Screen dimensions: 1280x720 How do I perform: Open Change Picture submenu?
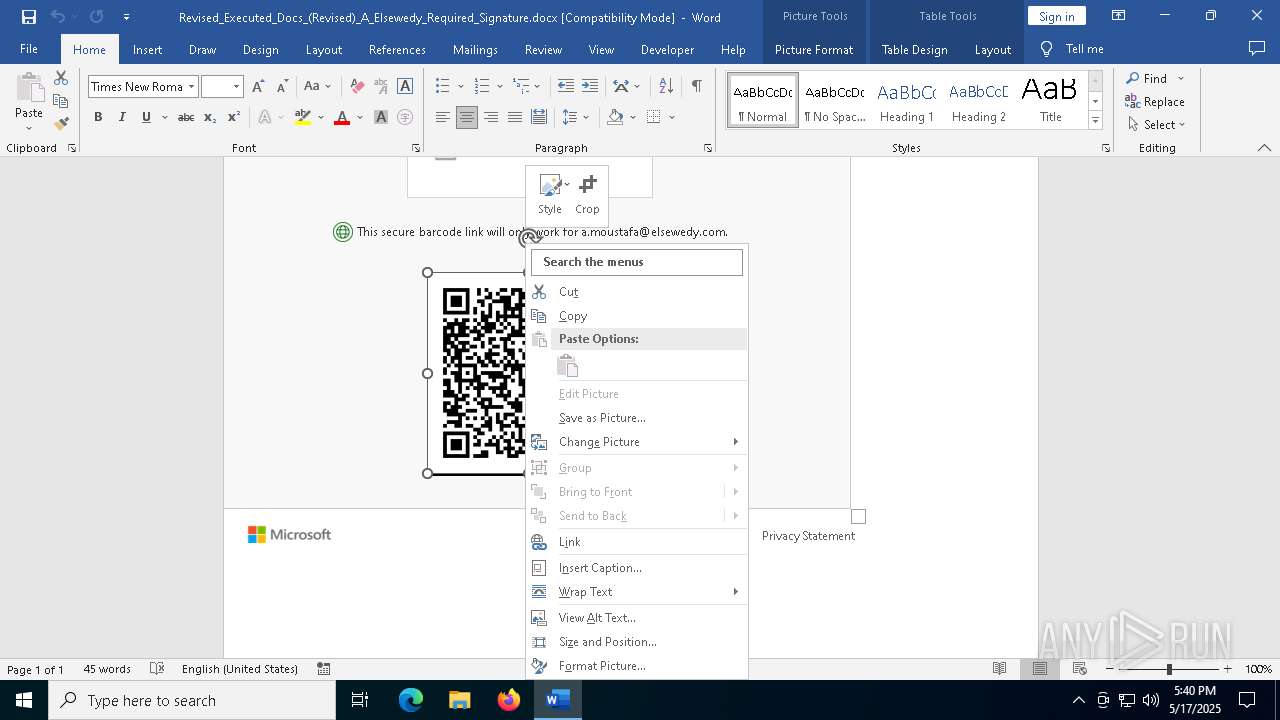point(638,442)
